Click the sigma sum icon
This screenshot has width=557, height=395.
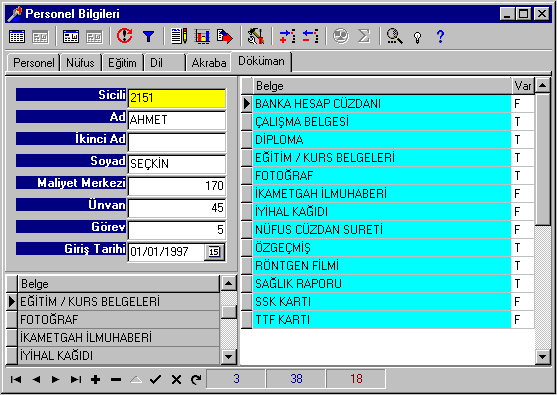pos(364,36)
